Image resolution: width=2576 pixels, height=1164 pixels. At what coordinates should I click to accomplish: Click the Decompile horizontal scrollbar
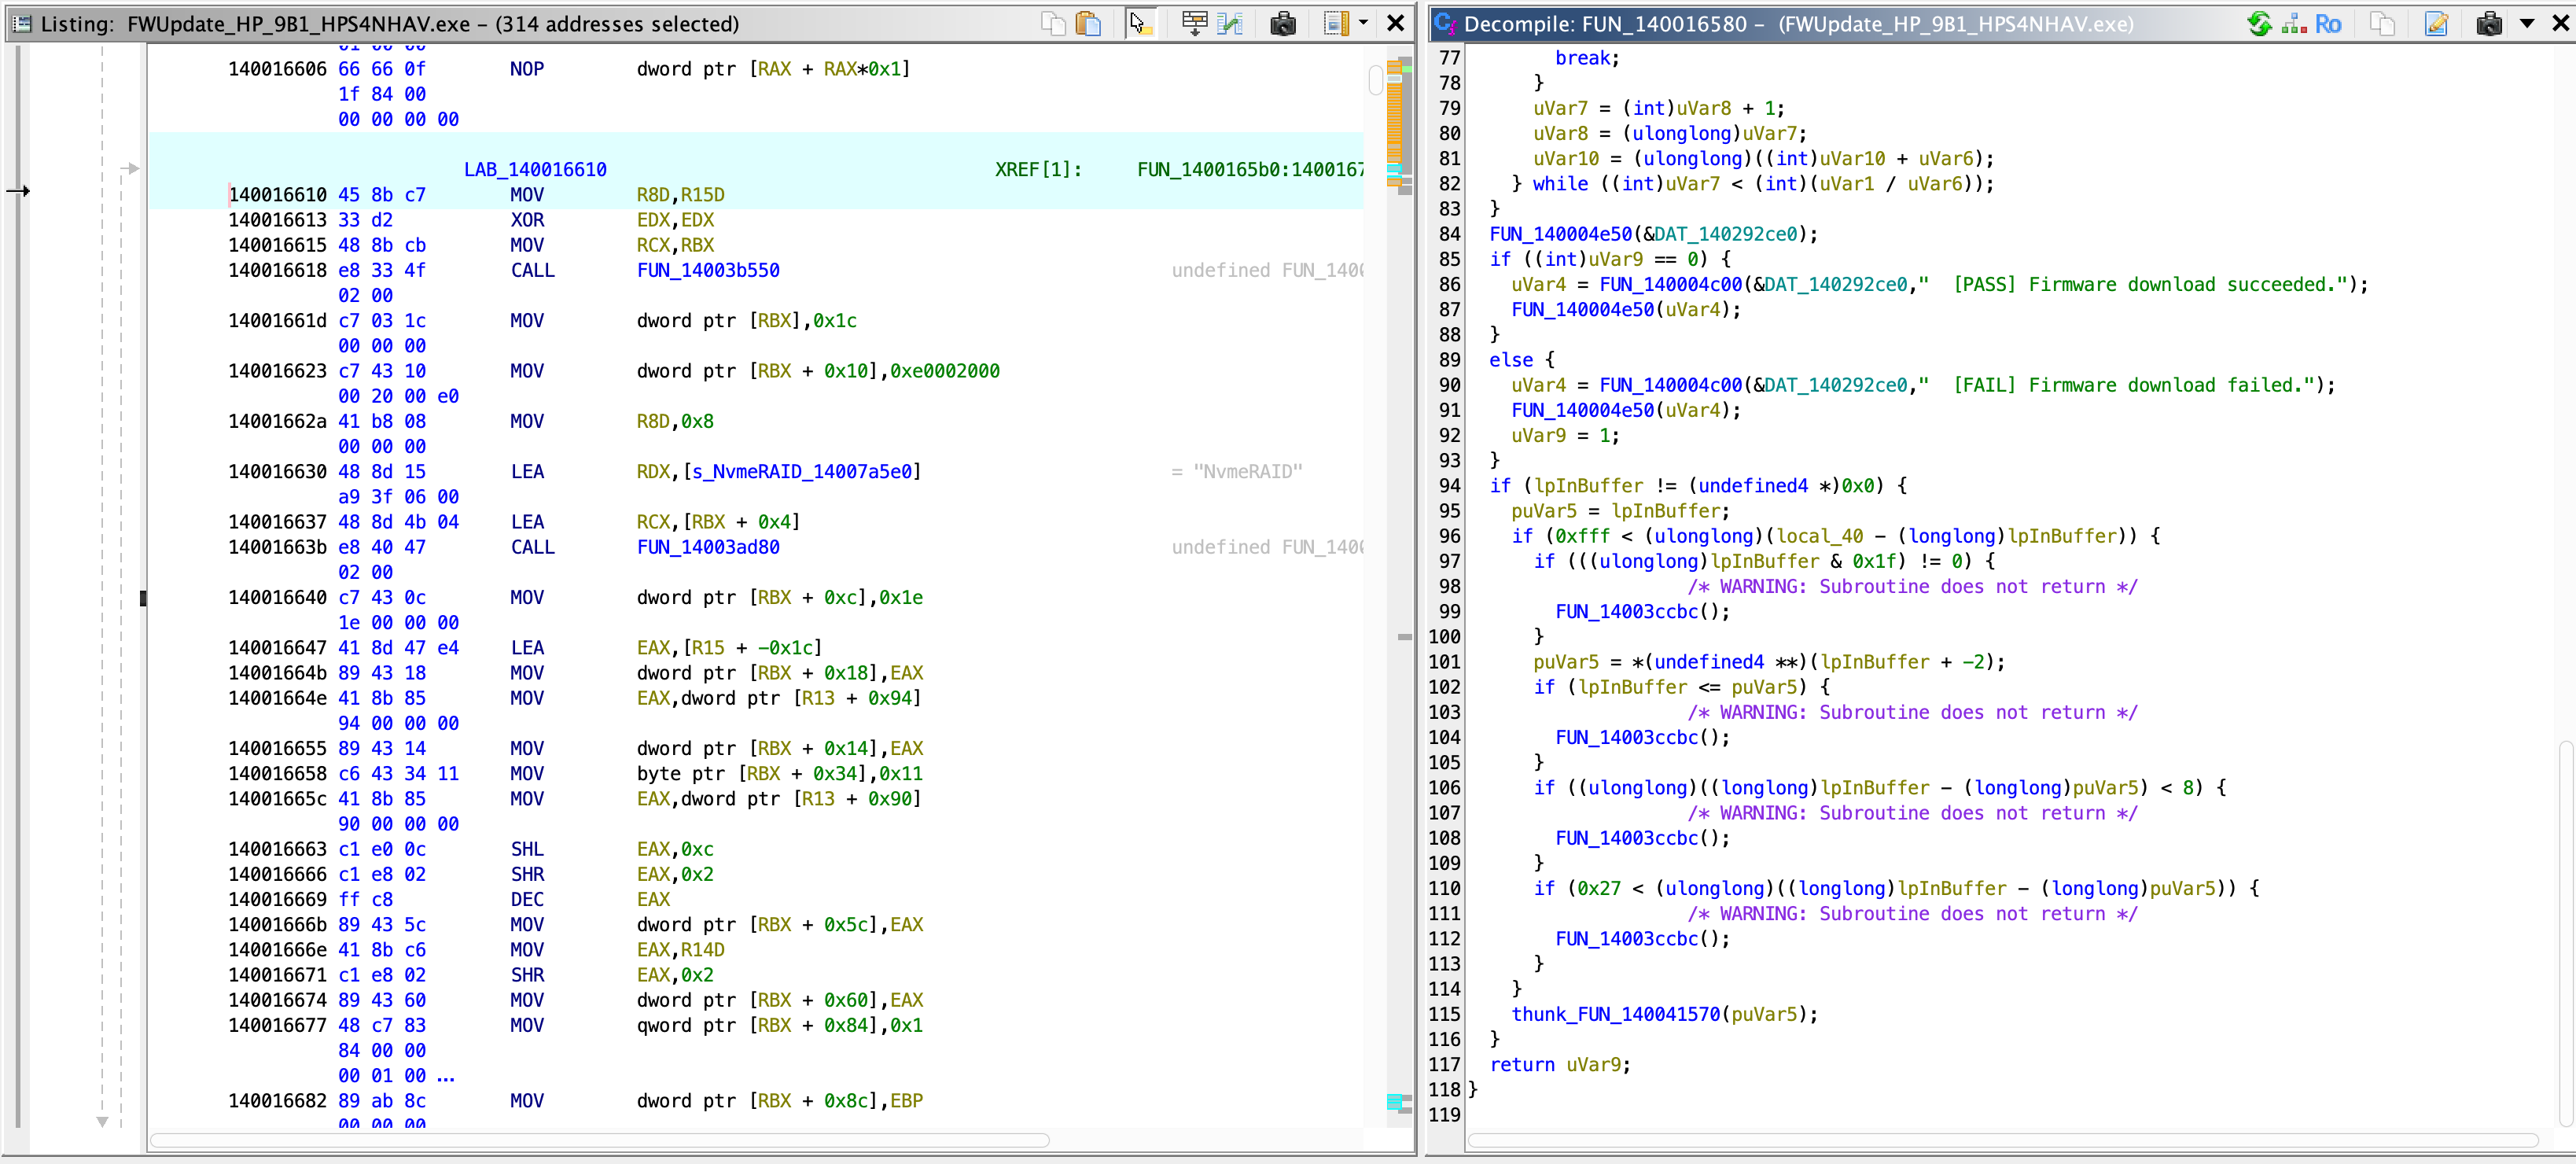(2003, 1140)
